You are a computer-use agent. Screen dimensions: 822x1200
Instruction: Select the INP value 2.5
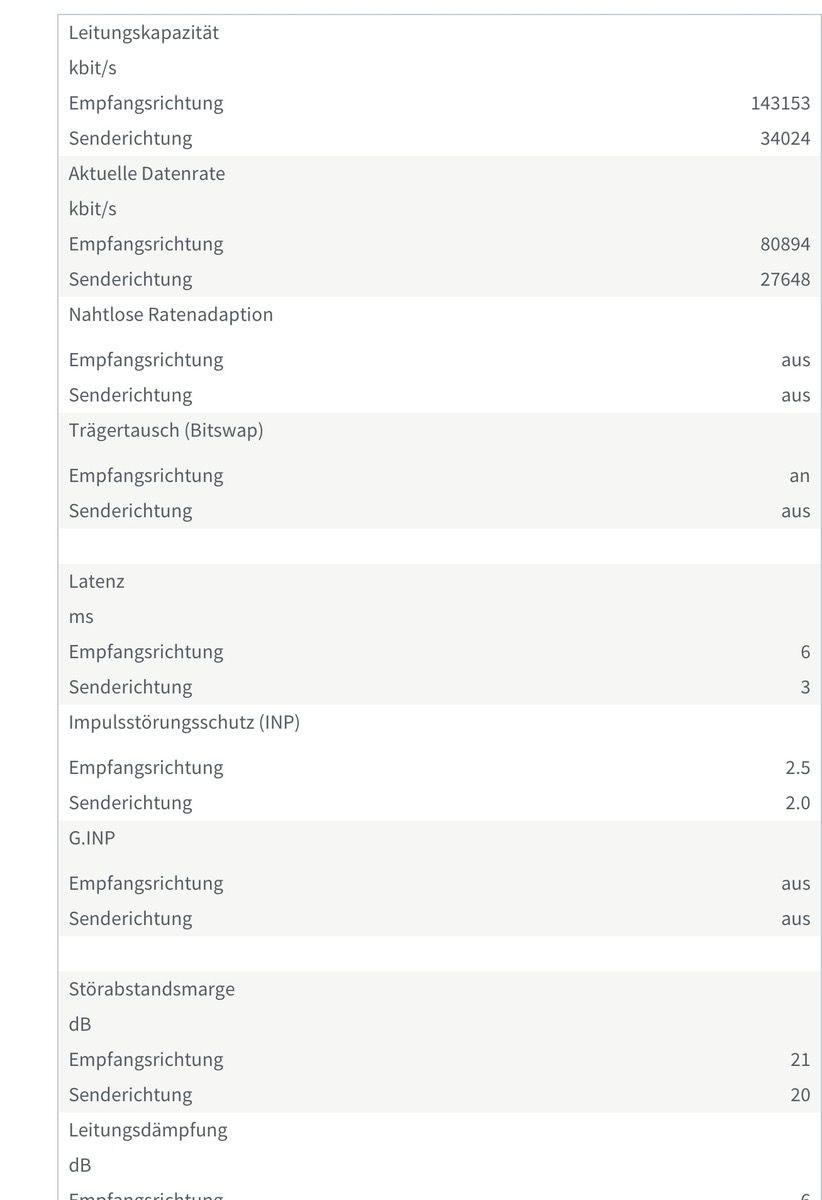[797, 768]
